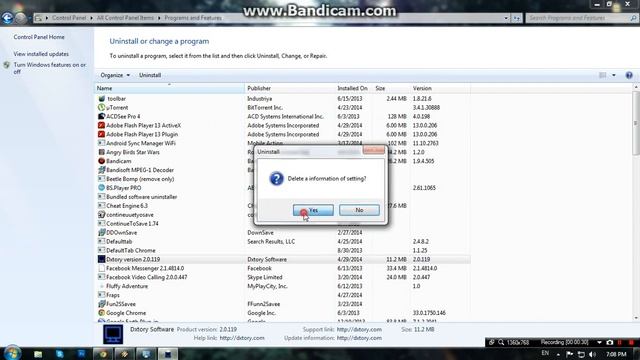640x360 pixels.
Task: Sort list by Version column header
Action: tap(440, 88)
